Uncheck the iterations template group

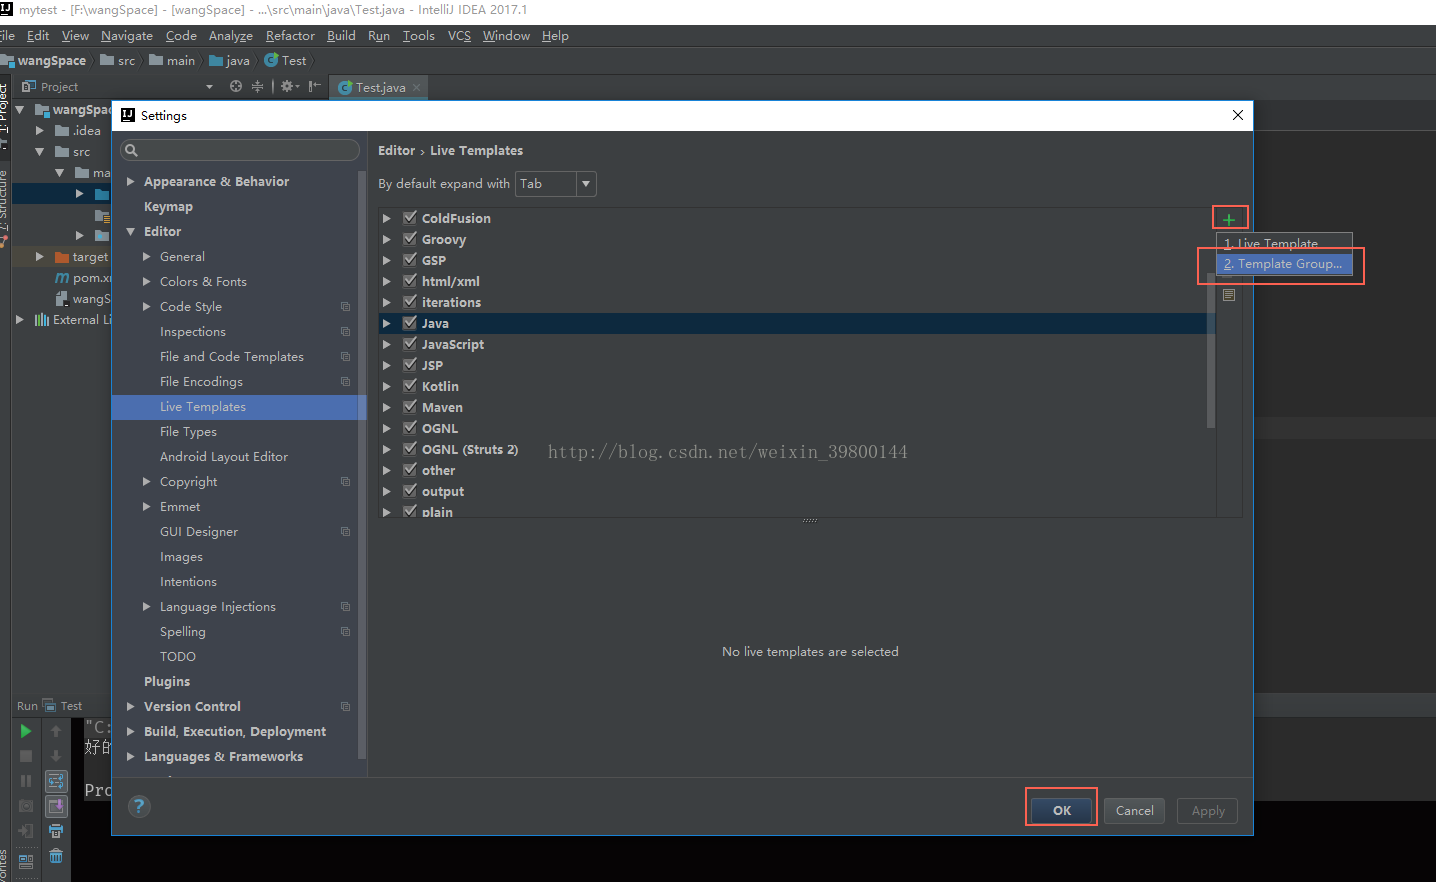tap(410, 302)
